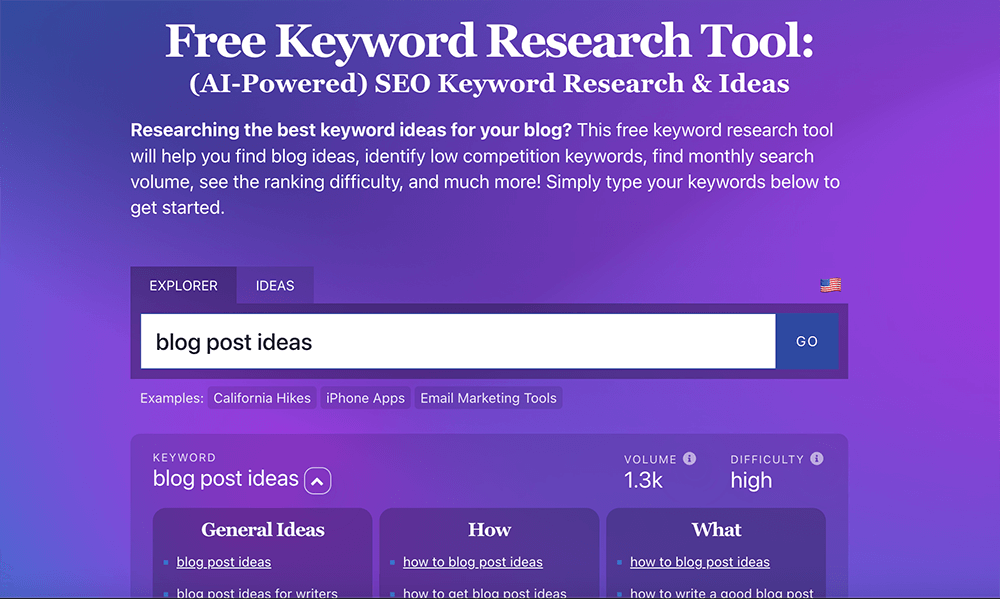
Task: Collapse the blog post ideas keyword card
Action: 317,481
